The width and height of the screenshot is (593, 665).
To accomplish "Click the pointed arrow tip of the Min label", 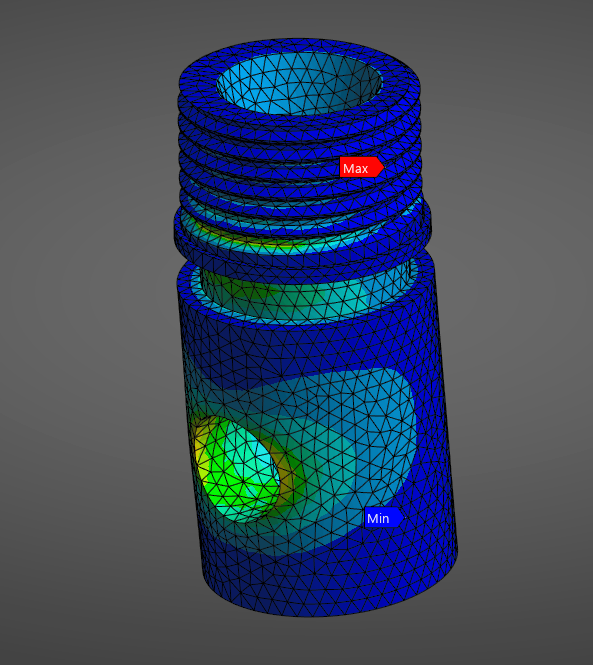I will click(402, 518).
